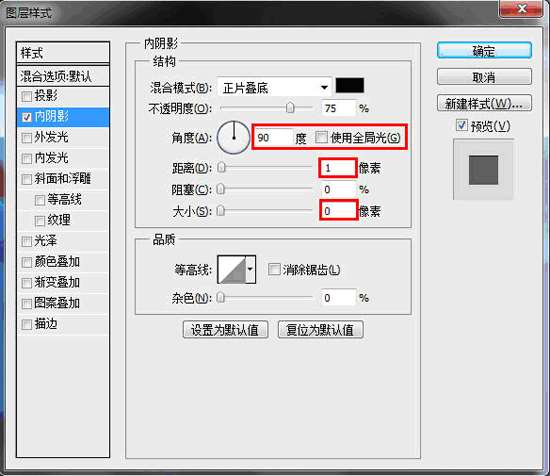Select 斜面和浮雕 in the styles list
This screenshot has width=550, height=476.
(x=63, y=179)
